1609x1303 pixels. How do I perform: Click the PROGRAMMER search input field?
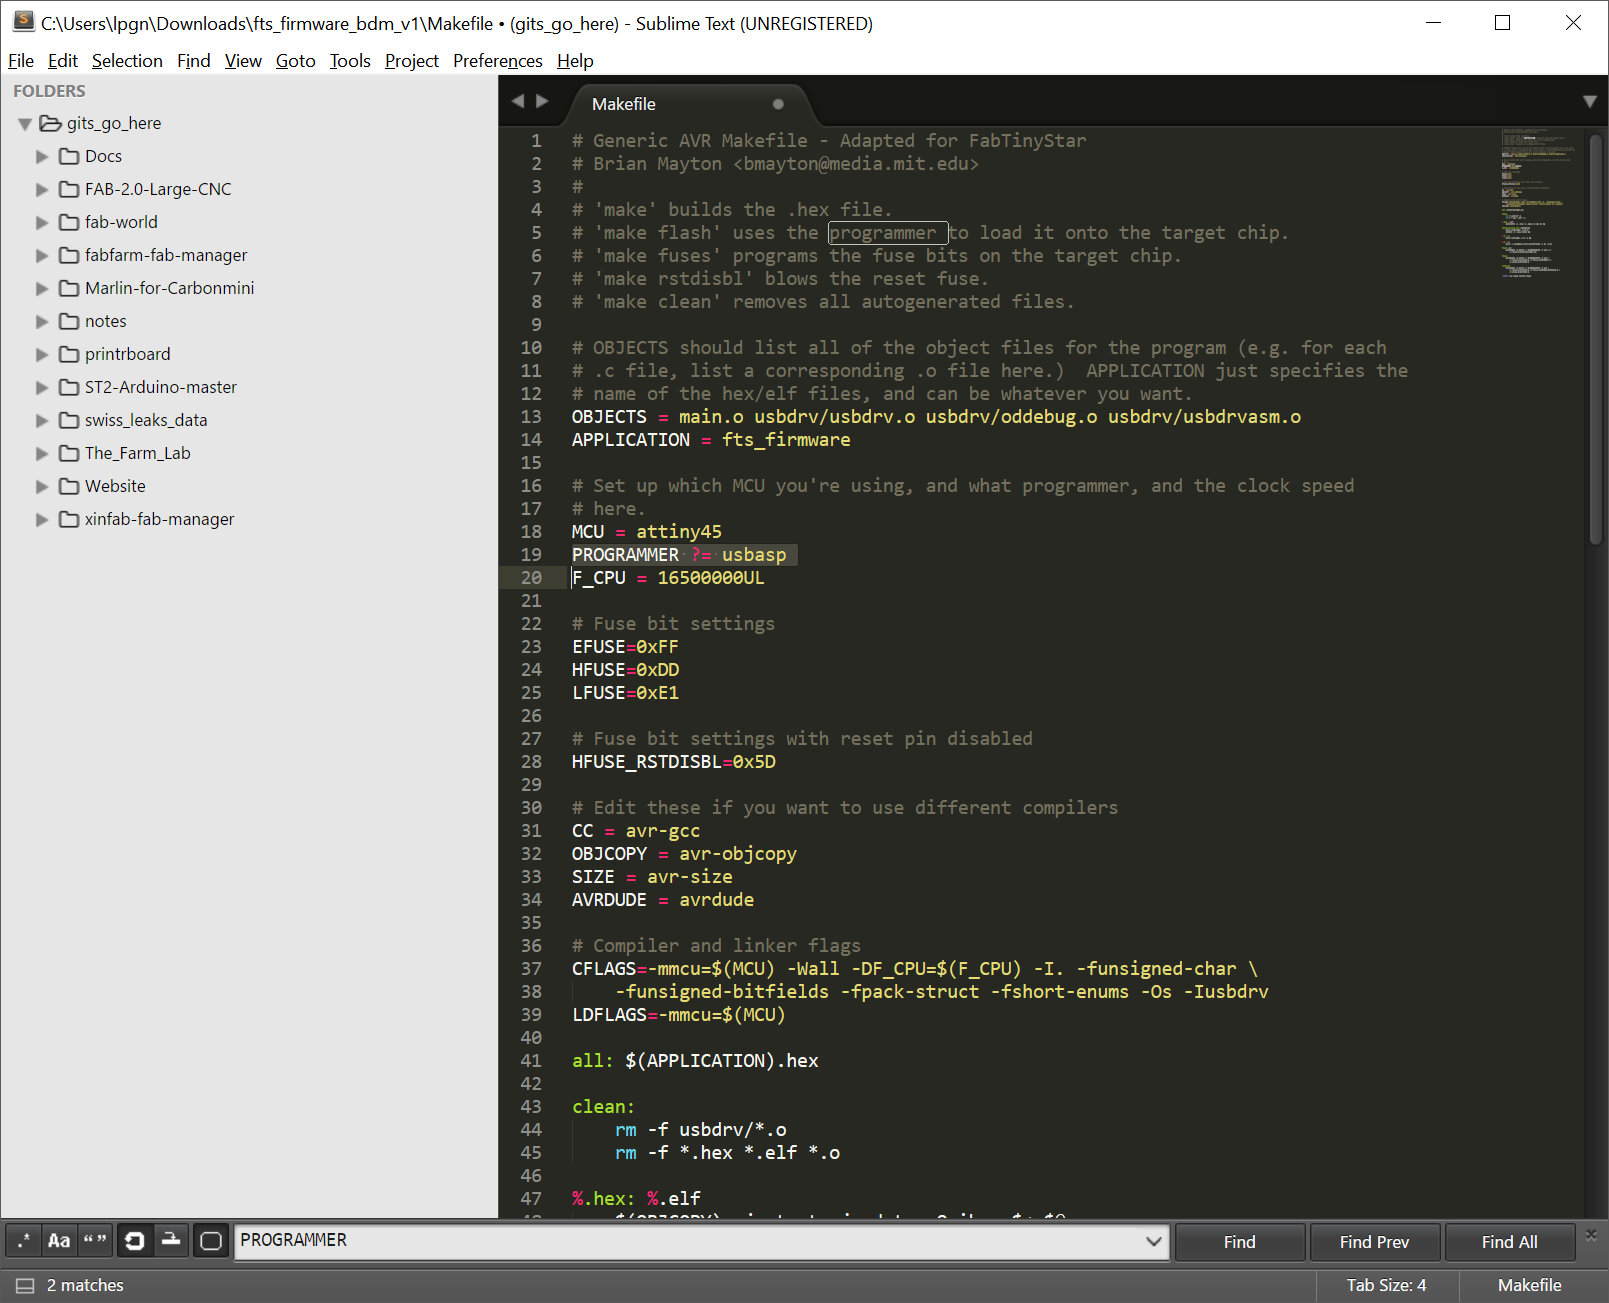(x=688, y=1241)
